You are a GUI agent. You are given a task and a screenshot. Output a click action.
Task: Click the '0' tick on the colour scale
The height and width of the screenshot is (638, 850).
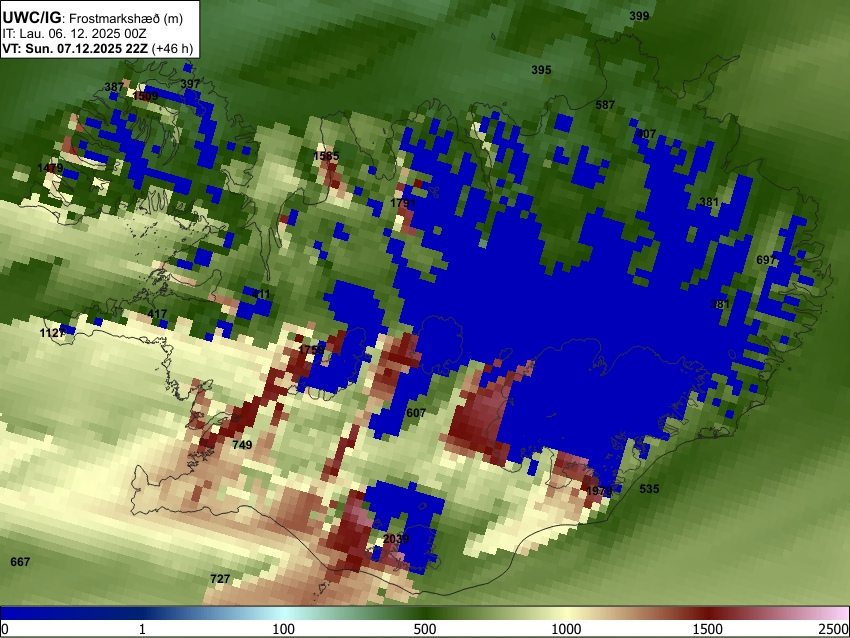click(x=5, y=629)
